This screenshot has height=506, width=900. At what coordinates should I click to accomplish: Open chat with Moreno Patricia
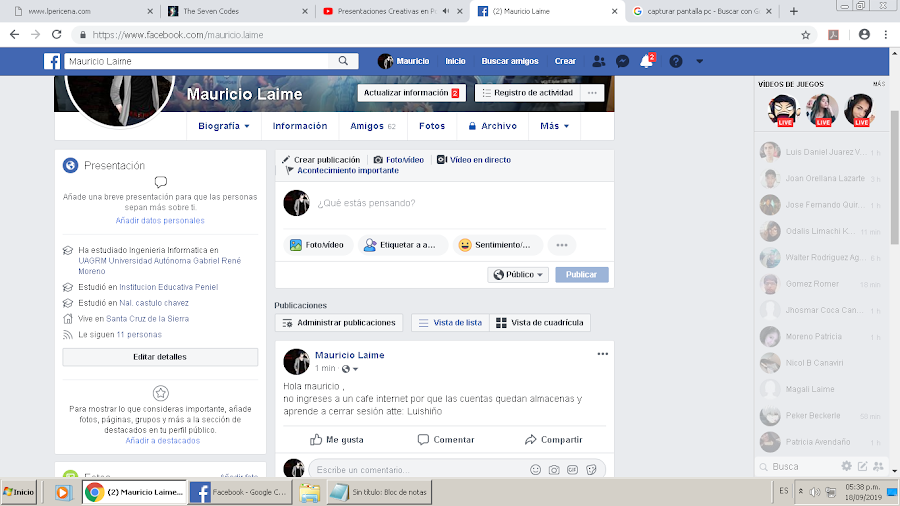click(x=821, y=337)
